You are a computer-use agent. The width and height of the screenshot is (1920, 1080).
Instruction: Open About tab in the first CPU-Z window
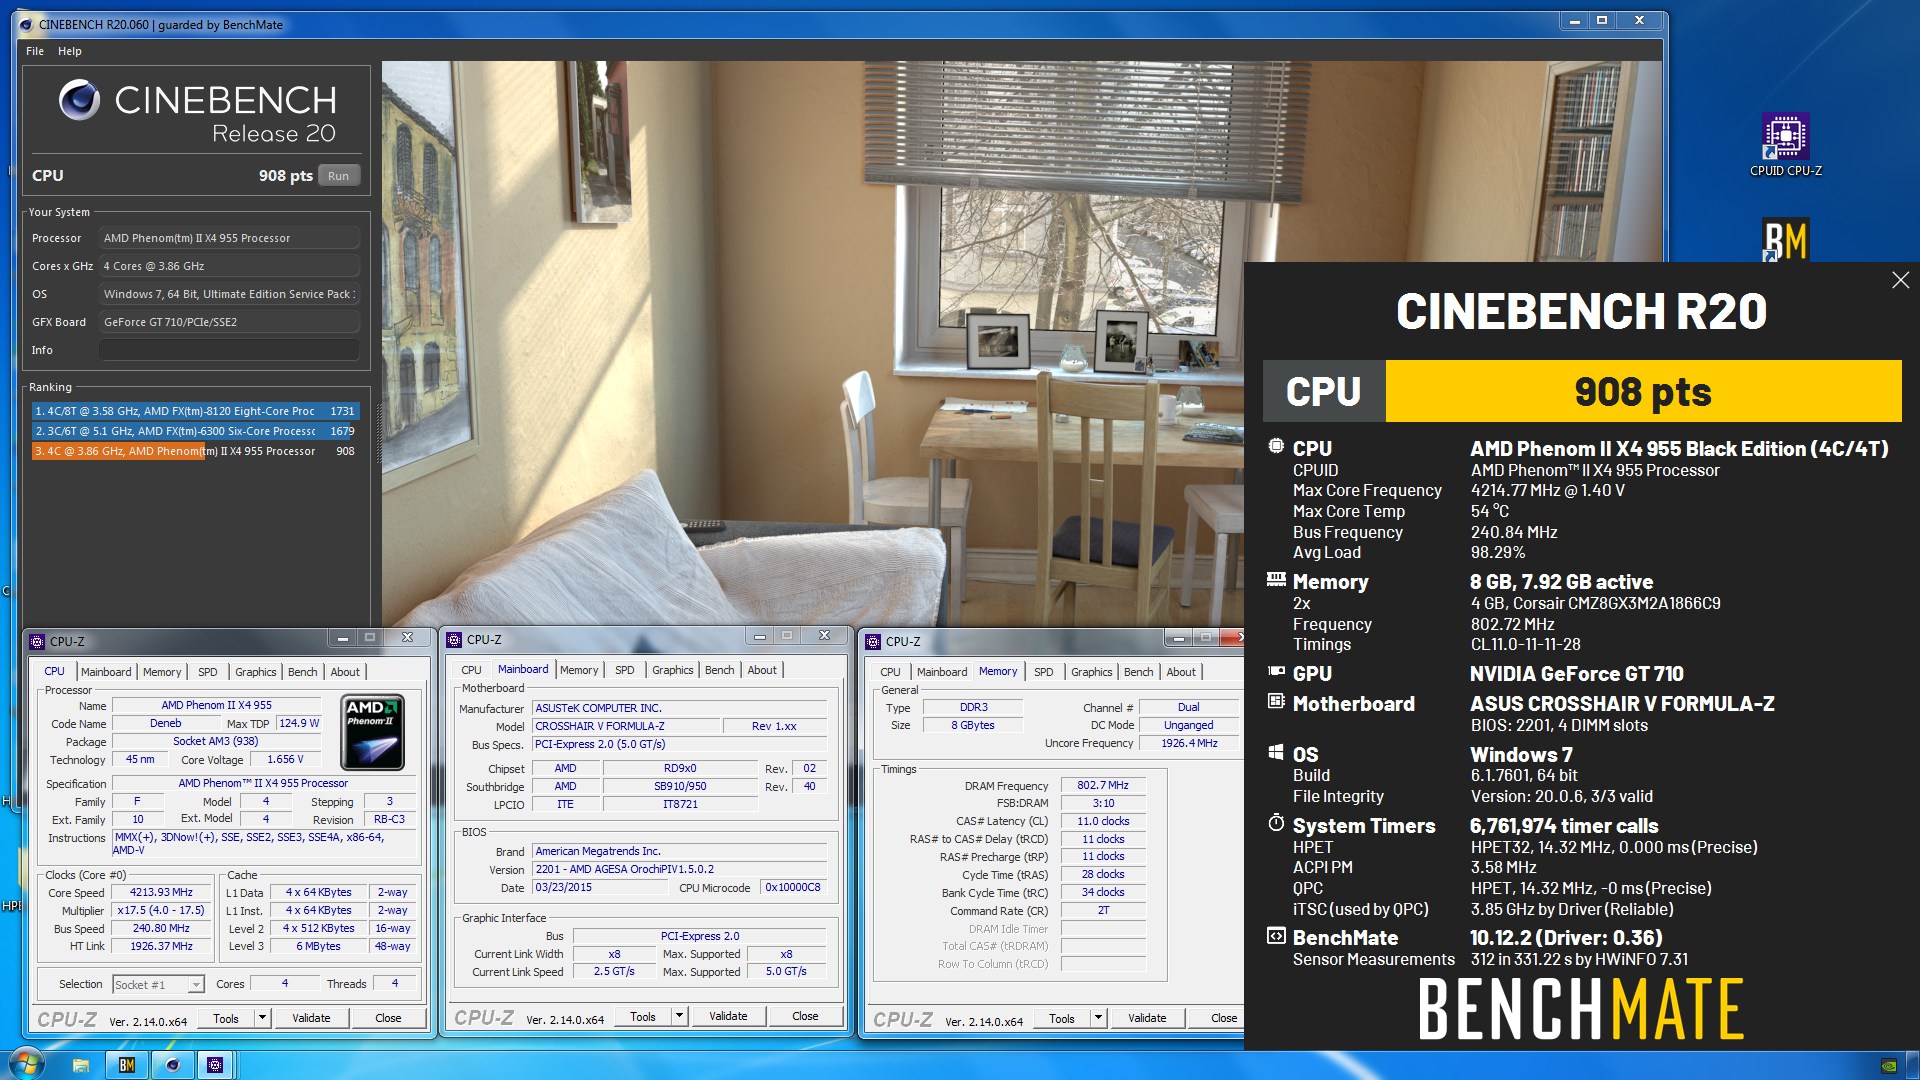coord(345,672)
